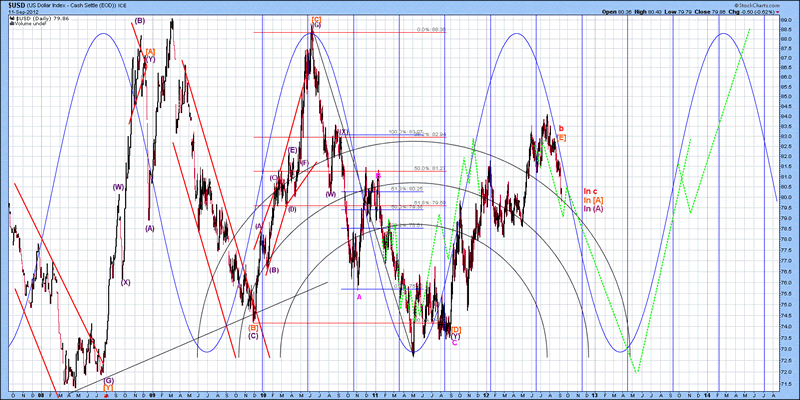Click the magenta A wave label
This screenshot has width=800, height=400.
tap(359, 298)
